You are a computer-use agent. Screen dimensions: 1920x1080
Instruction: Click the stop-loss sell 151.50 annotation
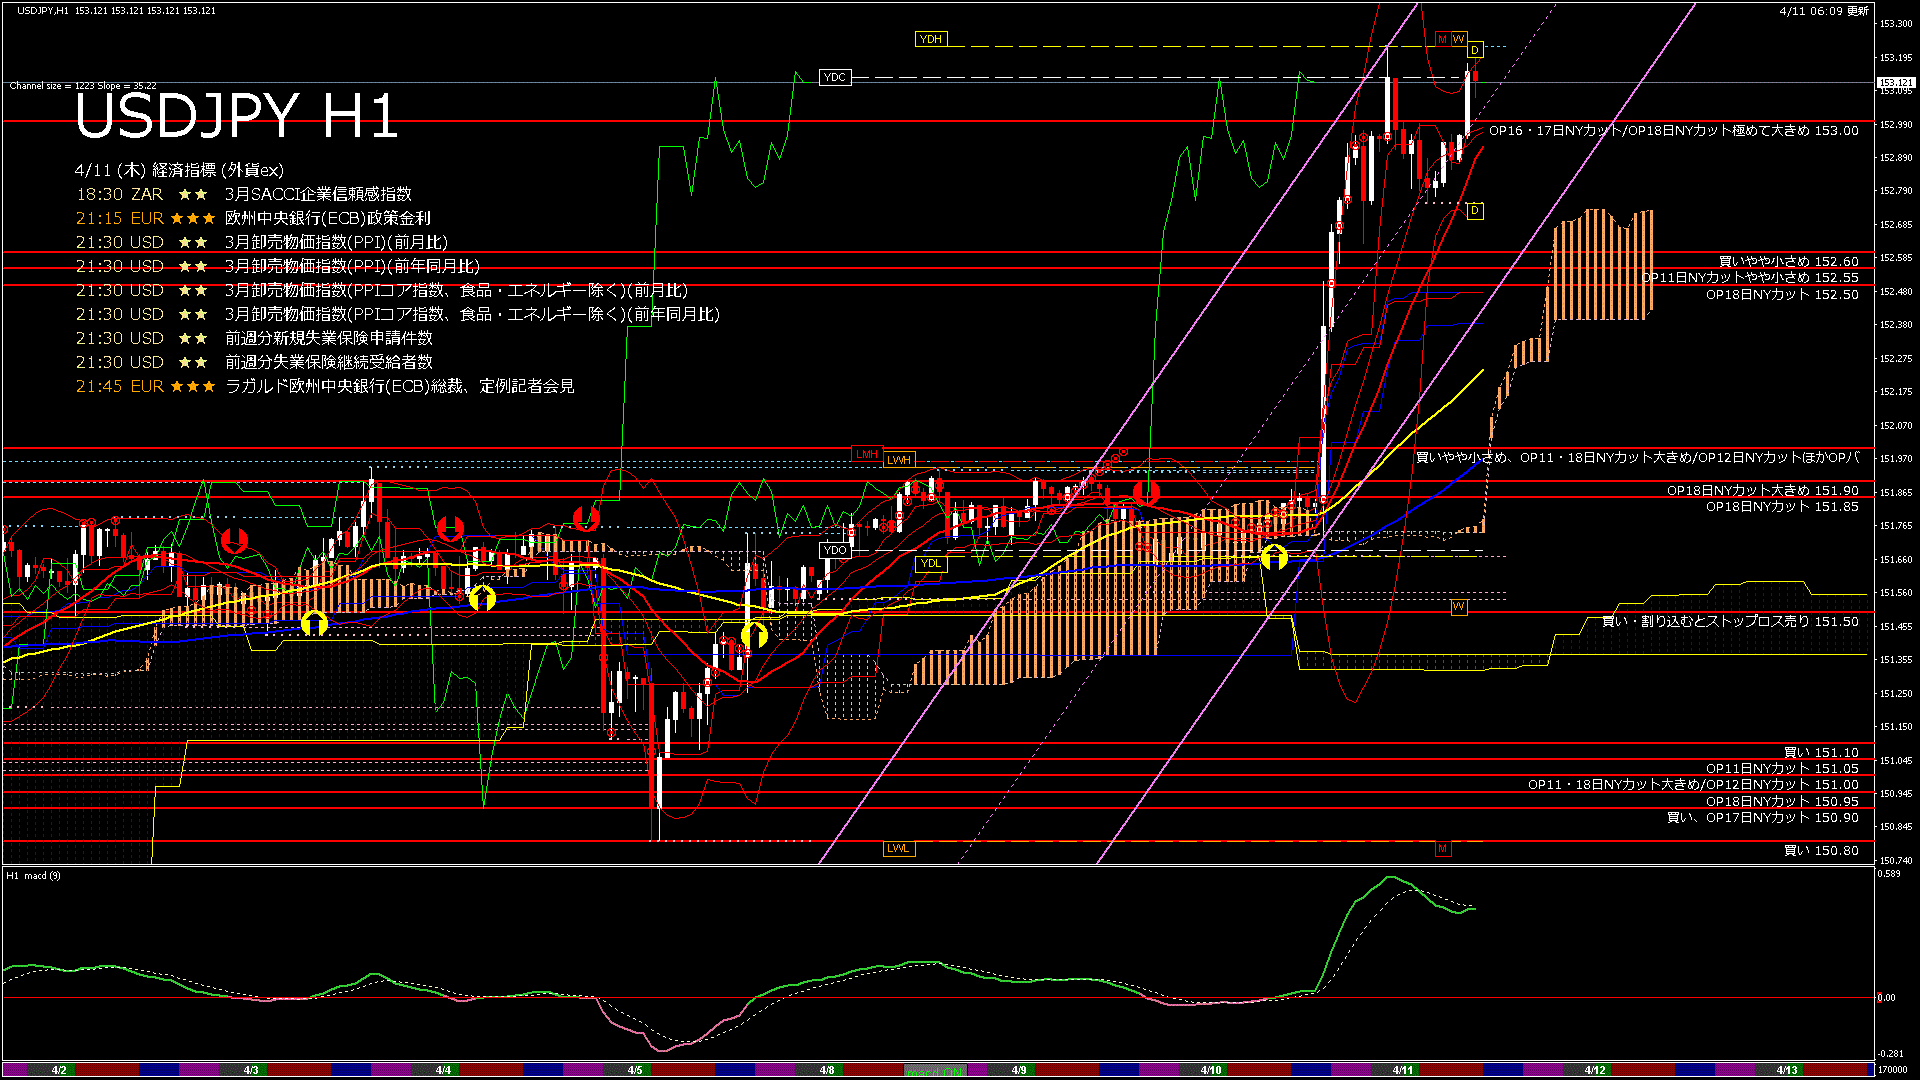(x=1730, y=621)
